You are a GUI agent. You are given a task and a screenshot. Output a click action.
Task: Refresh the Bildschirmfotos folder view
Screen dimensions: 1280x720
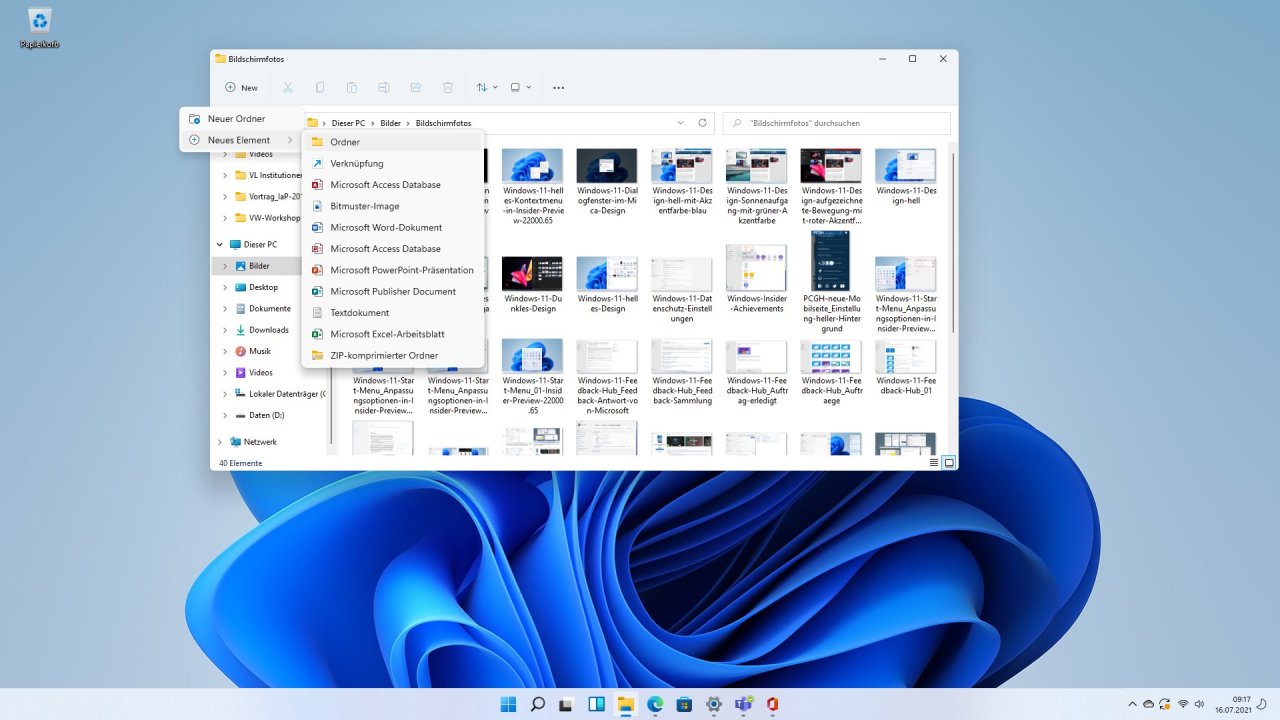(703, 123)
